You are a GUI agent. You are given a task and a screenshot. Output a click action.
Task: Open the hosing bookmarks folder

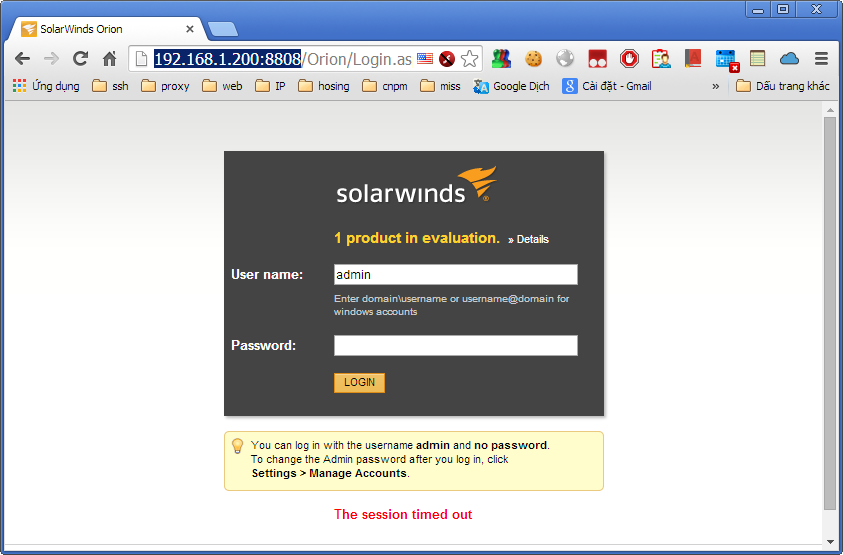[323, 86]
